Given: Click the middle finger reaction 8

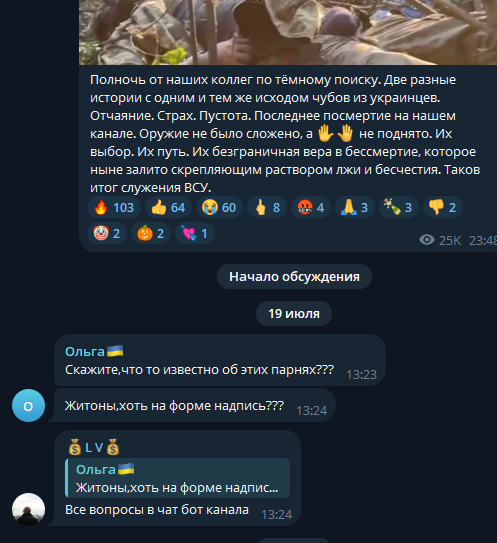Looking at the screenshot, I should pyautogui.click(x=267, y=207).
